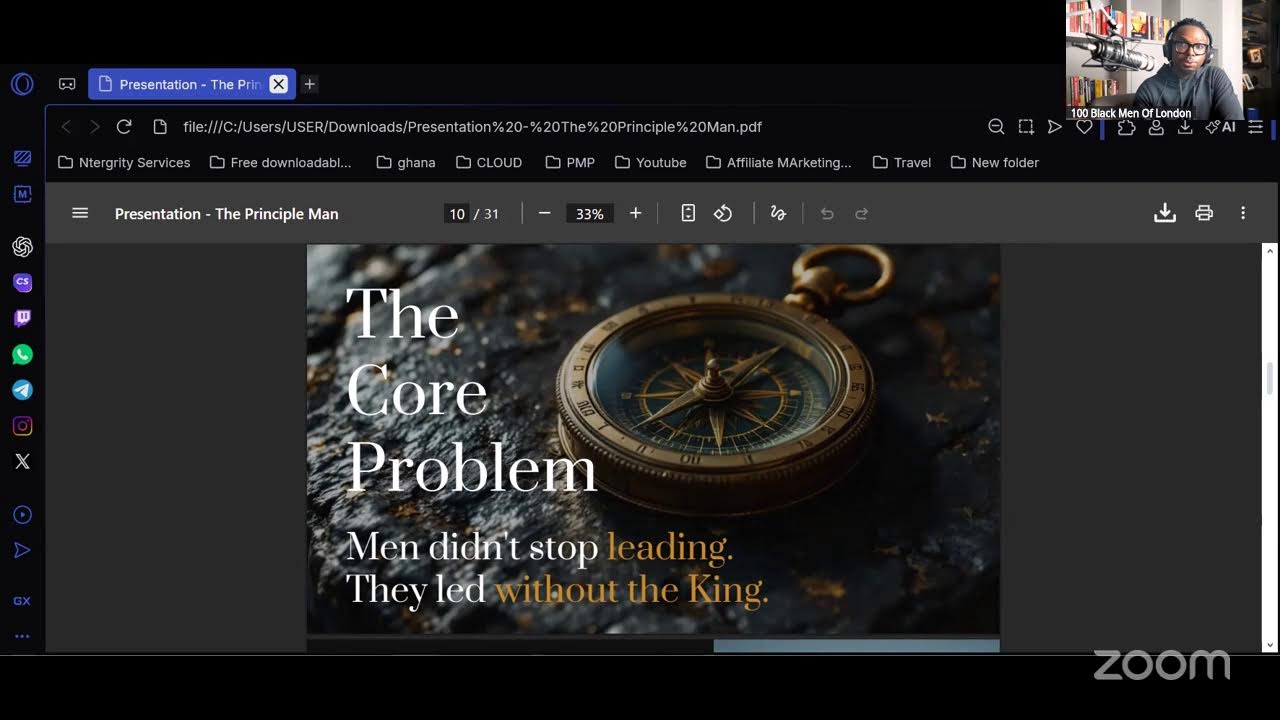The image size is (1280, 720).
Task: Go back to the previous page
Action: tap(66, 127)
